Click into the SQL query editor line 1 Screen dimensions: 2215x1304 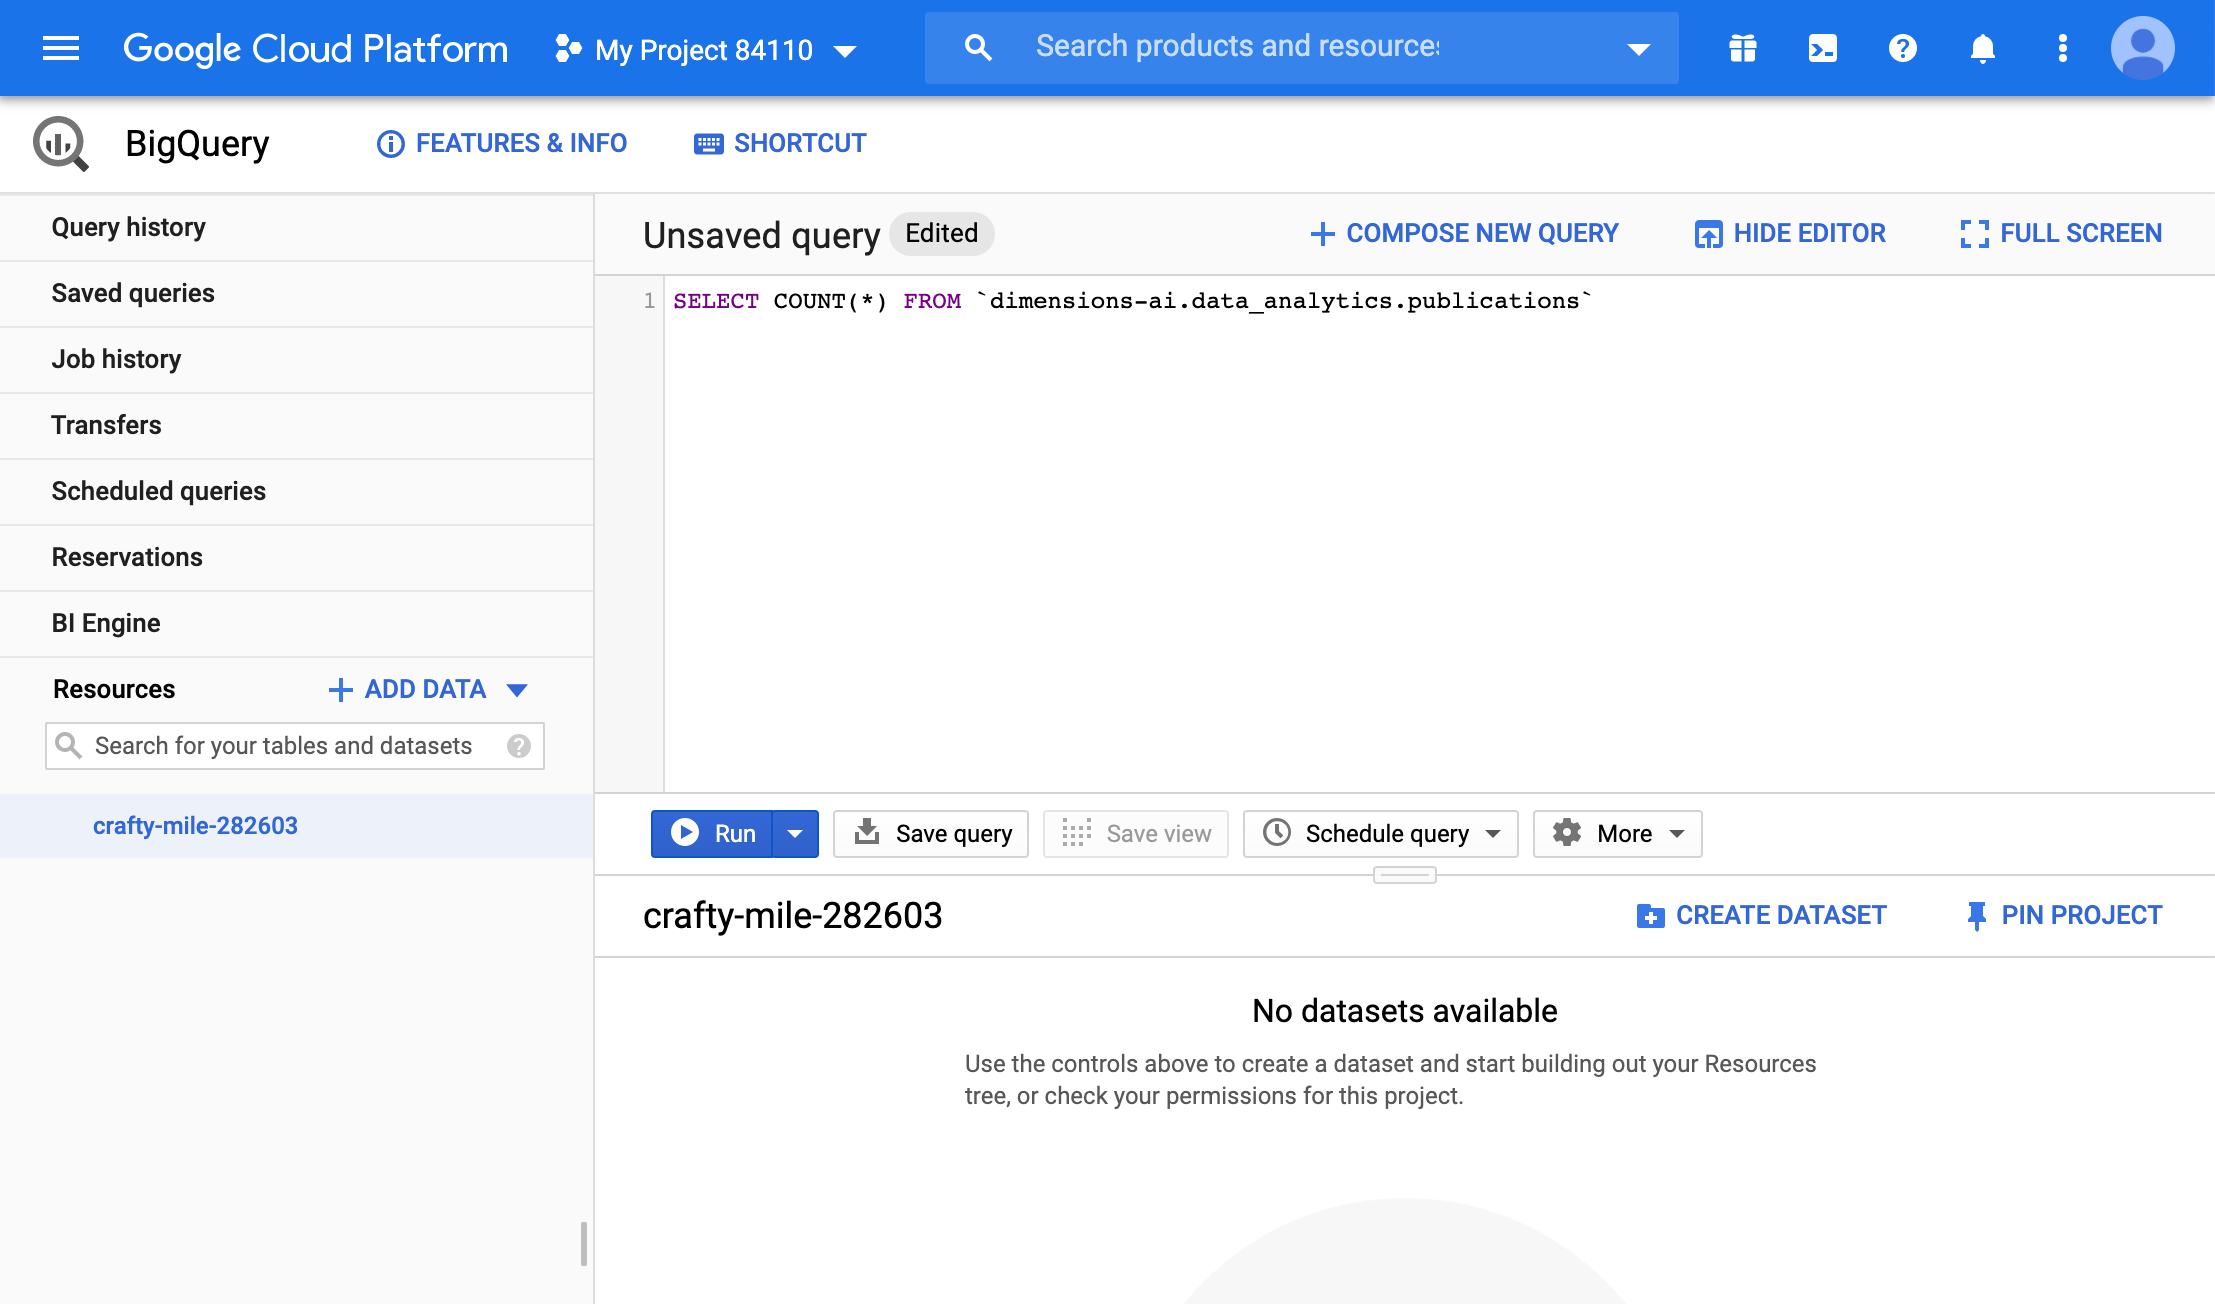[x=1131, y=301]
